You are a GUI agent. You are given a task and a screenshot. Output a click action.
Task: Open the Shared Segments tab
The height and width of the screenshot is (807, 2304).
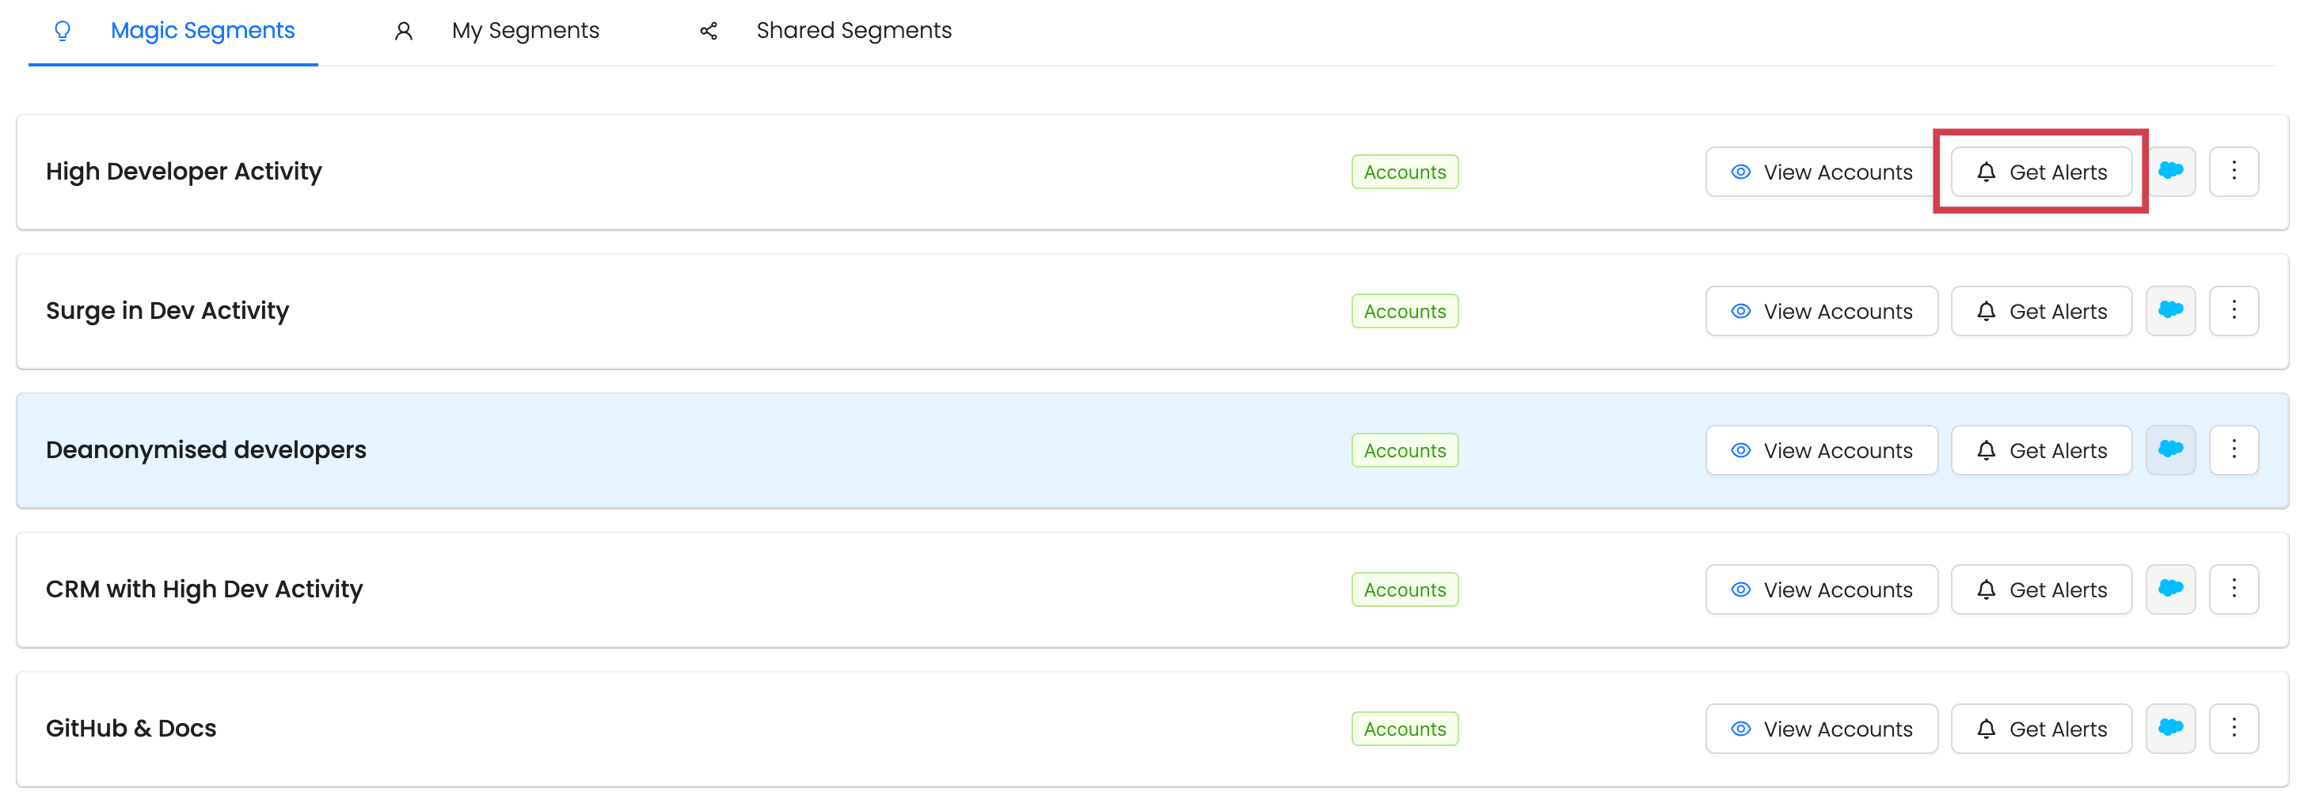click(x=853, y=31)
